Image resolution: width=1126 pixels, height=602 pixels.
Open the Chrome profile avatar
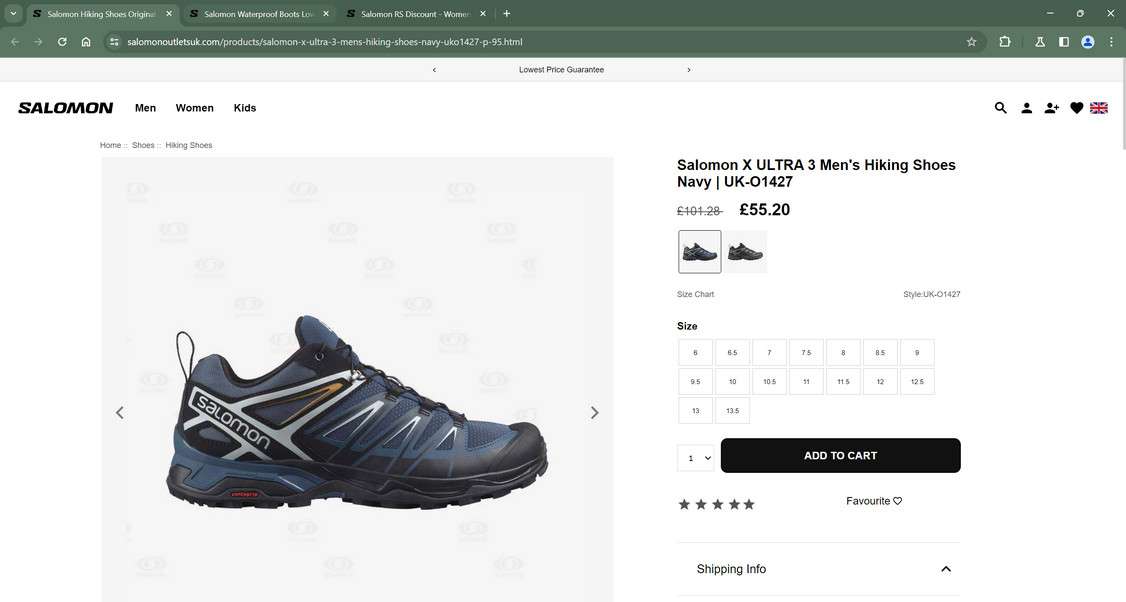(x=1088, y=42)
